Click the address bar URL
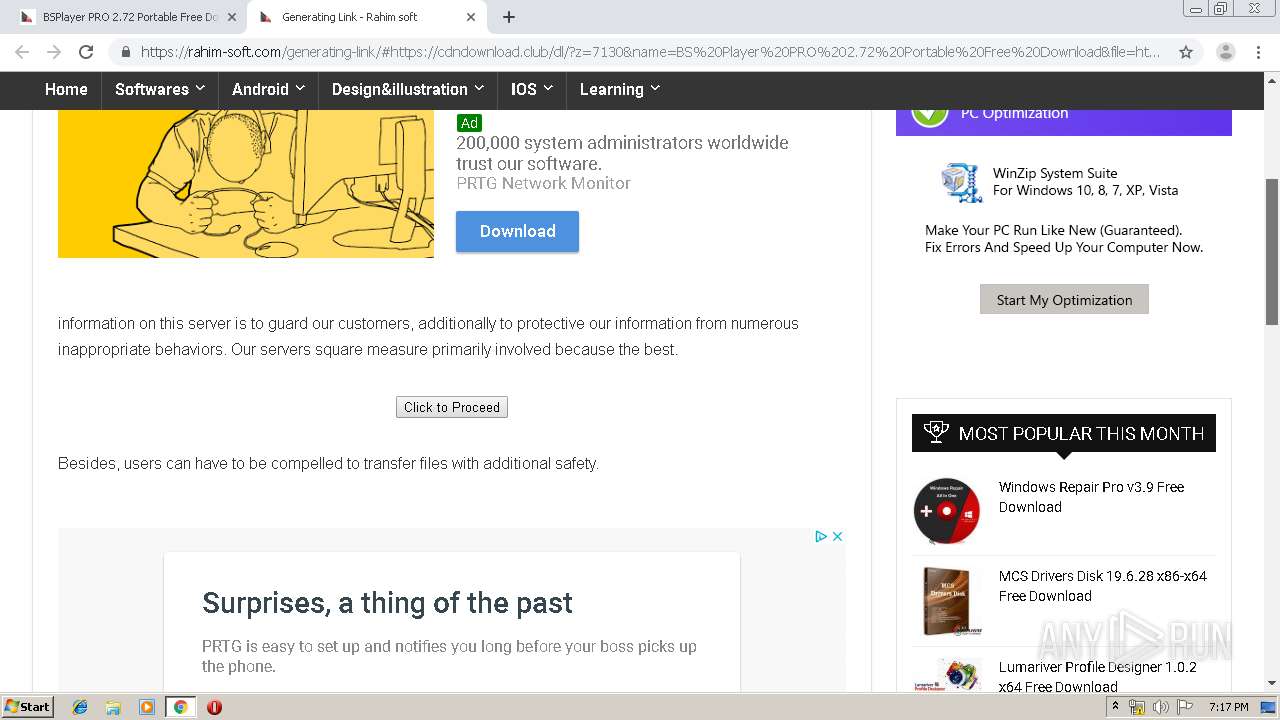This screenshot has height=720, width=1280. click(x=650, y=52)
